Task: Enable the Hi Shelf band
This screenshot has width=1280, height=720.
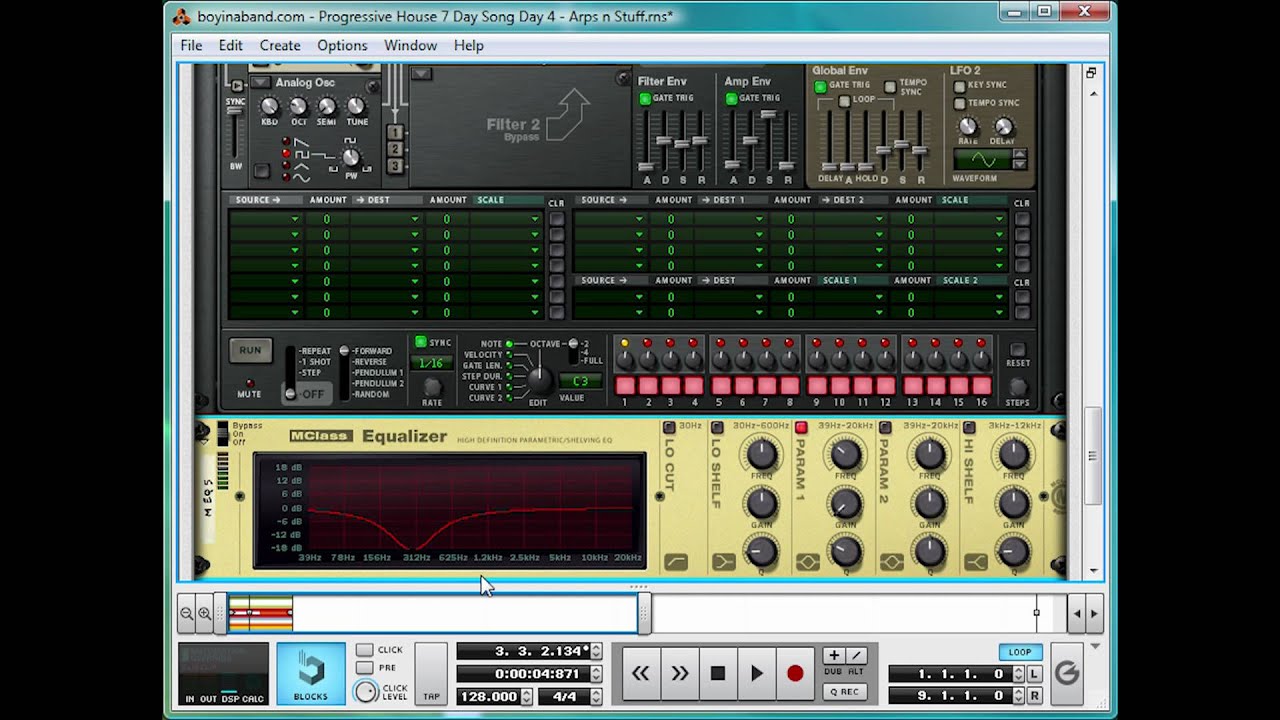Action: point(969,427)
